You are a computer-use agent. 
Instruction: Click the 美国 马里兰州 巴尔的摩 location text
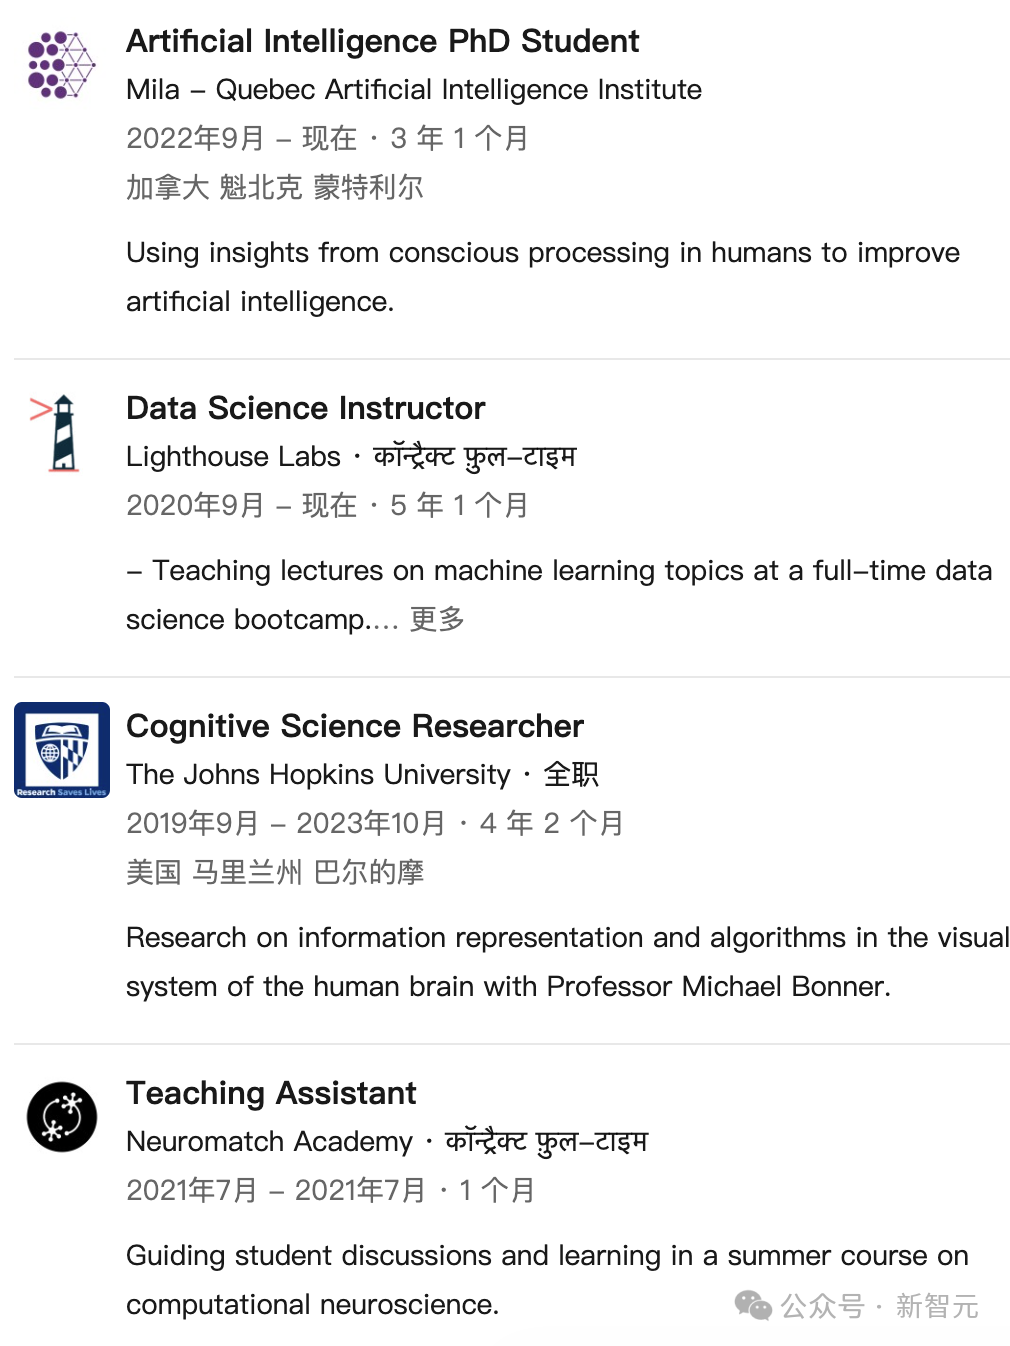(x=275, y=872)
